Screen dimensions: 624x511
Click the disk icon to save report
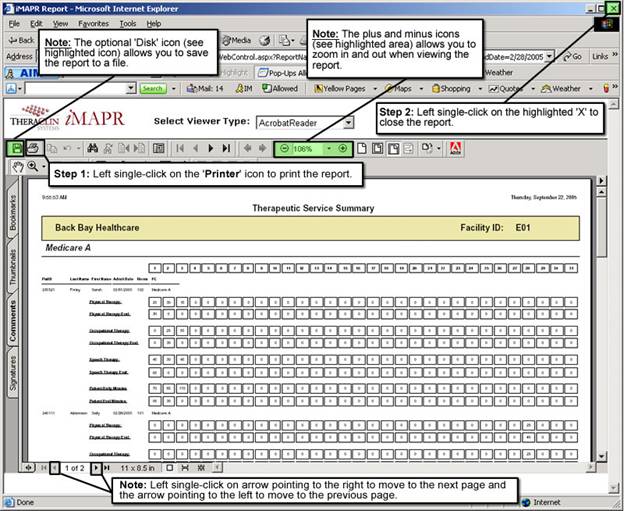click(x=16, y=148)
